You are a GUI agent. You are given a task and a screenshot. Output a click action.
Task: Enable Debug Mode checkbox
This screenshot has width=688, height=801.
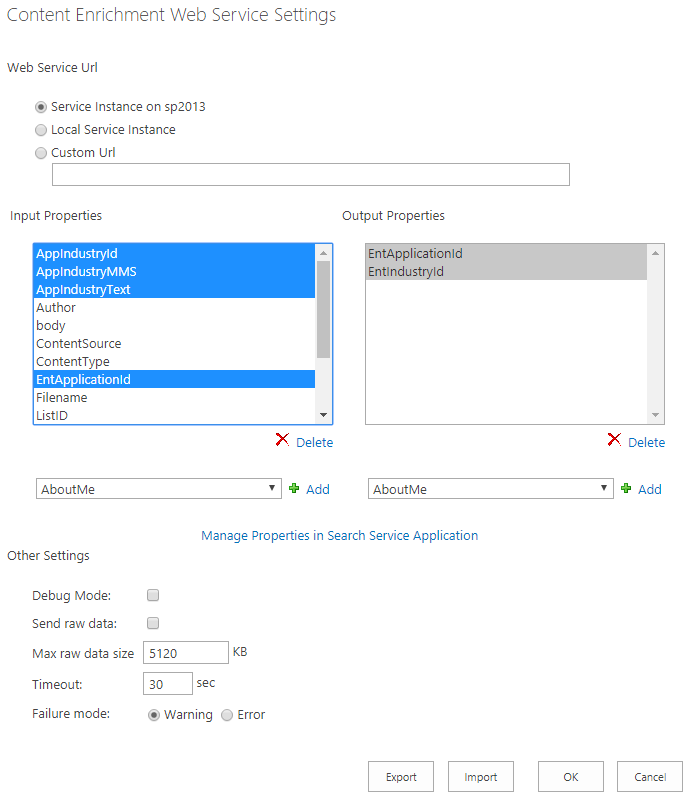tap(153, 595)
